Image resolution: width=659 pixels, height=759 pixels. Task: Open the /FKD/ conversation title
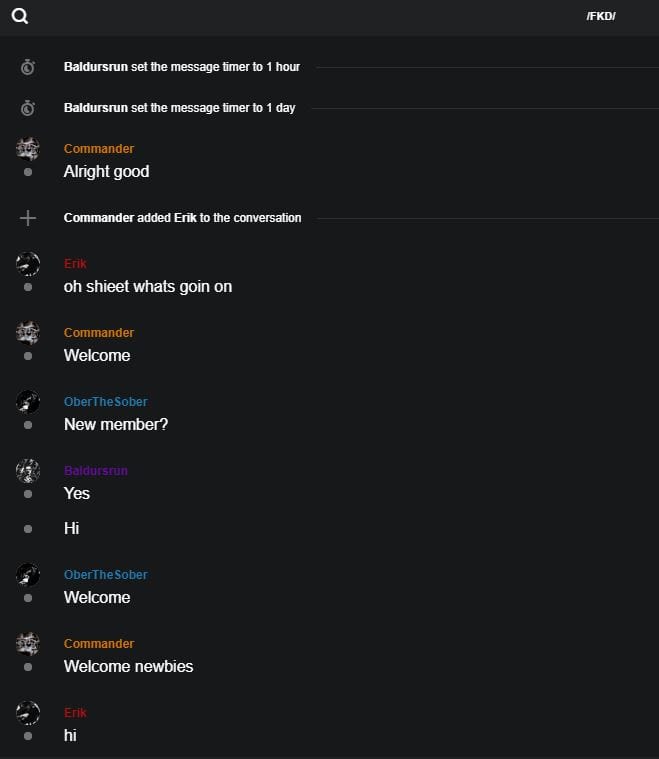click(x=601, y=17)
